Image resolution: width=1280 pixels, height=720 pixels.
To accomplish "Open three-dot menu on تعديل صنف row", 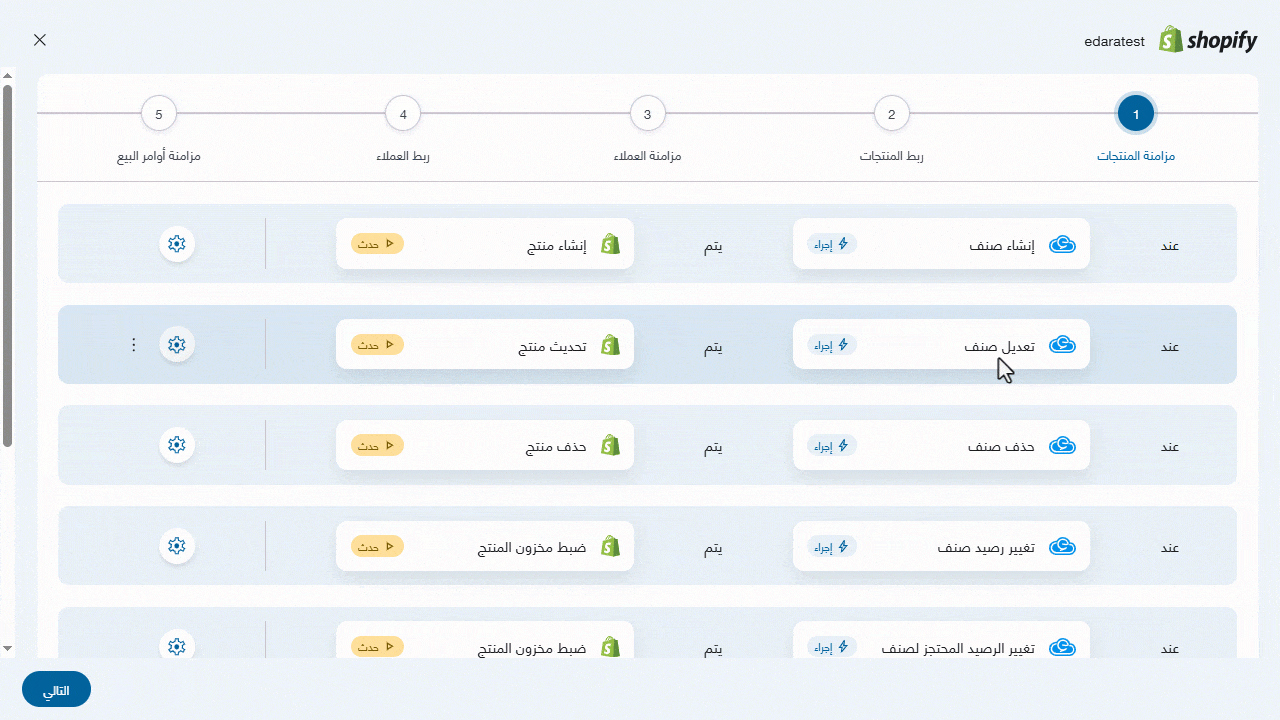I will tap(134, 344).
